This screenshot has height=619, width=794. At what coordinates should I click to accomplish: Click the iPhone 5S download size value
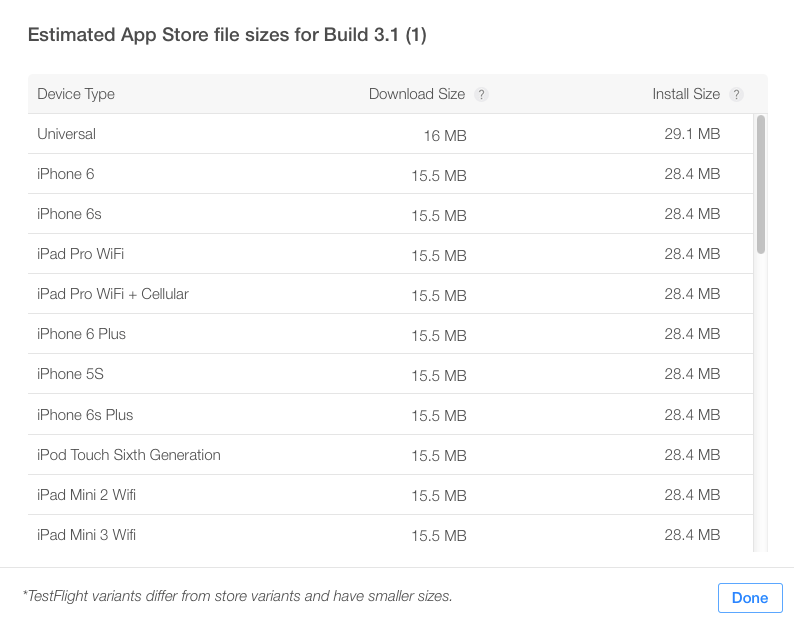[x=439, y=376]
